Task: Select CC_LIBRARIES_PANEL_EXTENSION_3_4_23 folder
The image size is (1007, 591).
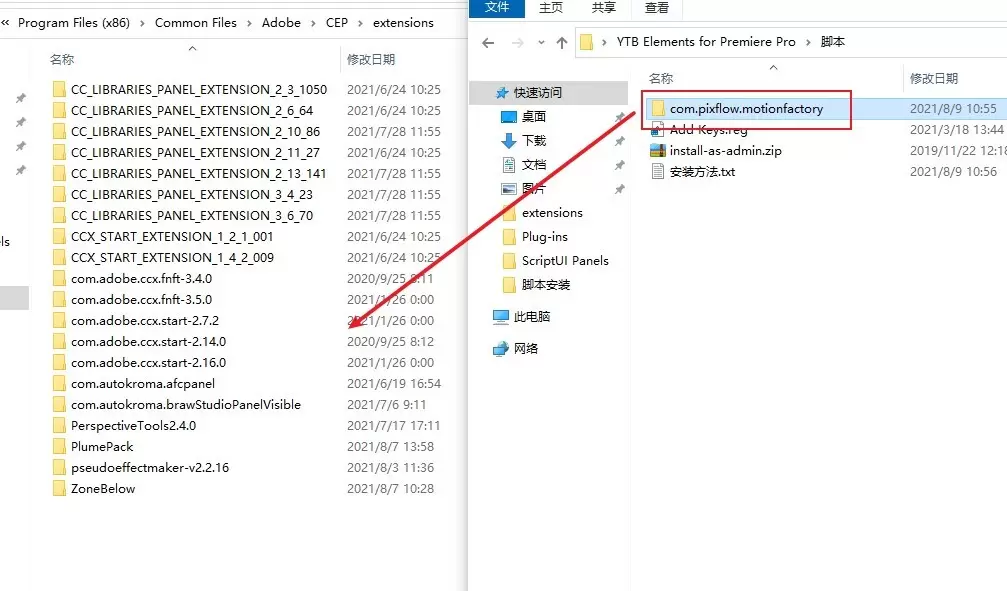Action: (183, 195)
